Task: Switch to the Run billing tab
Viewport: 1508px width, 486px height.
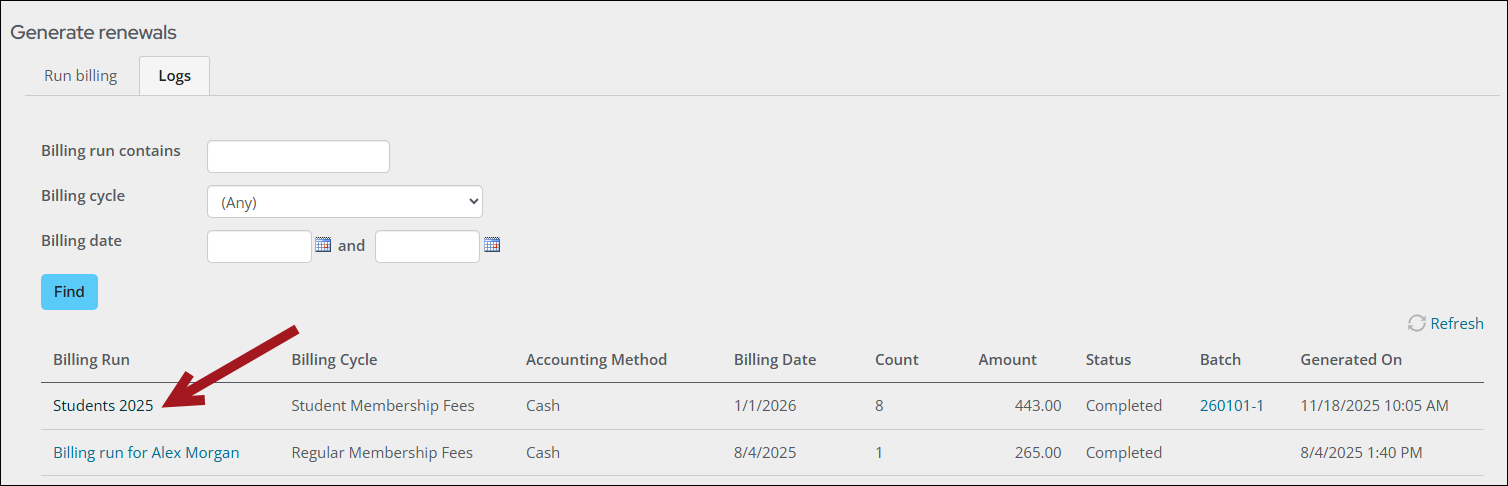Action: click(80, 76)
